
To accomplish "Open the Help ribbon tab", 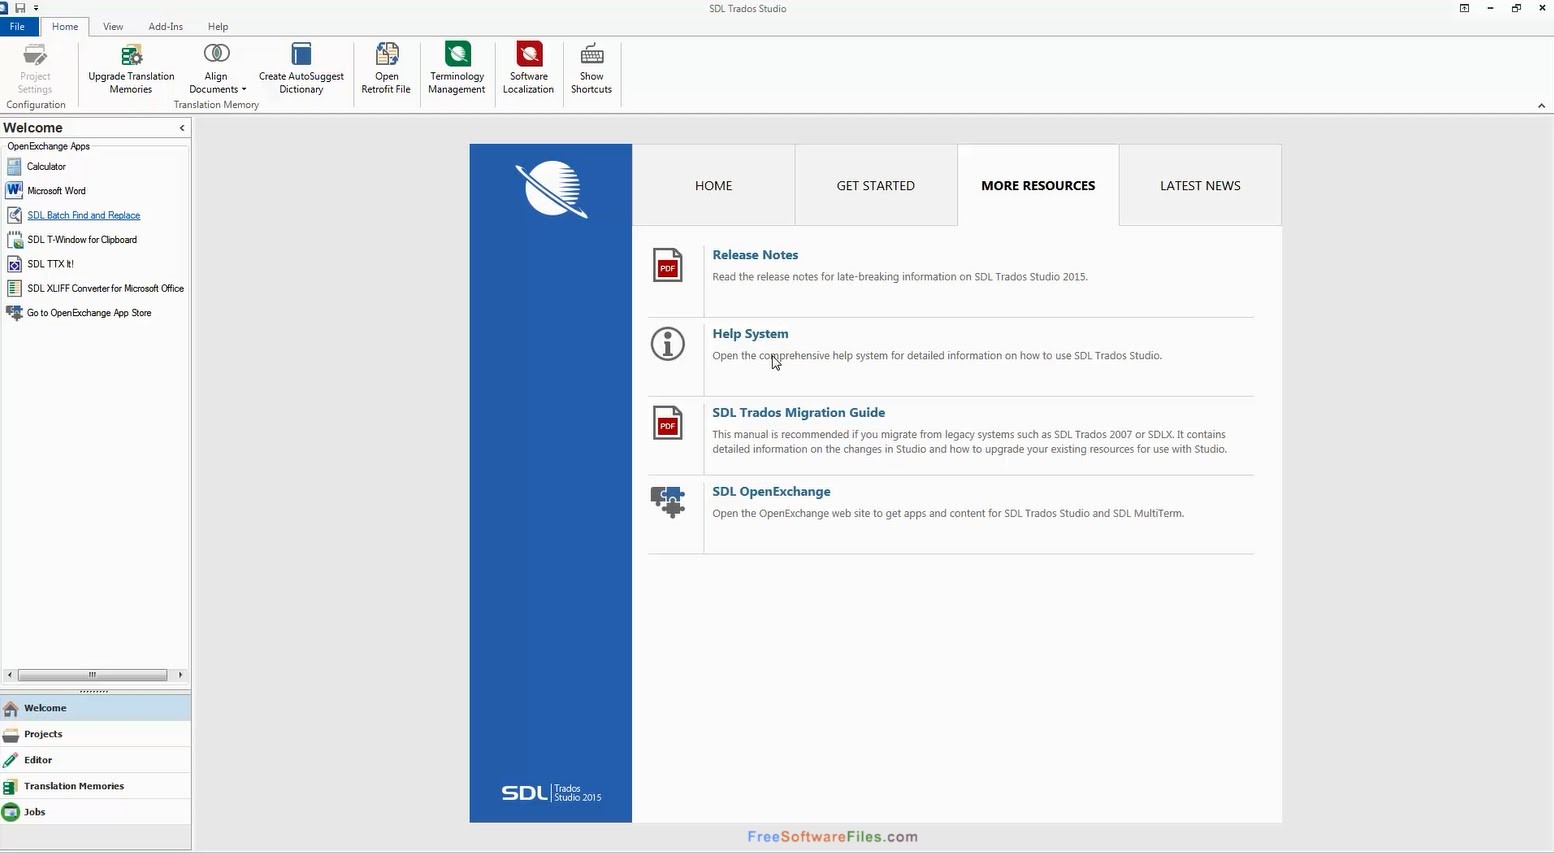I will tap(218, 27).
